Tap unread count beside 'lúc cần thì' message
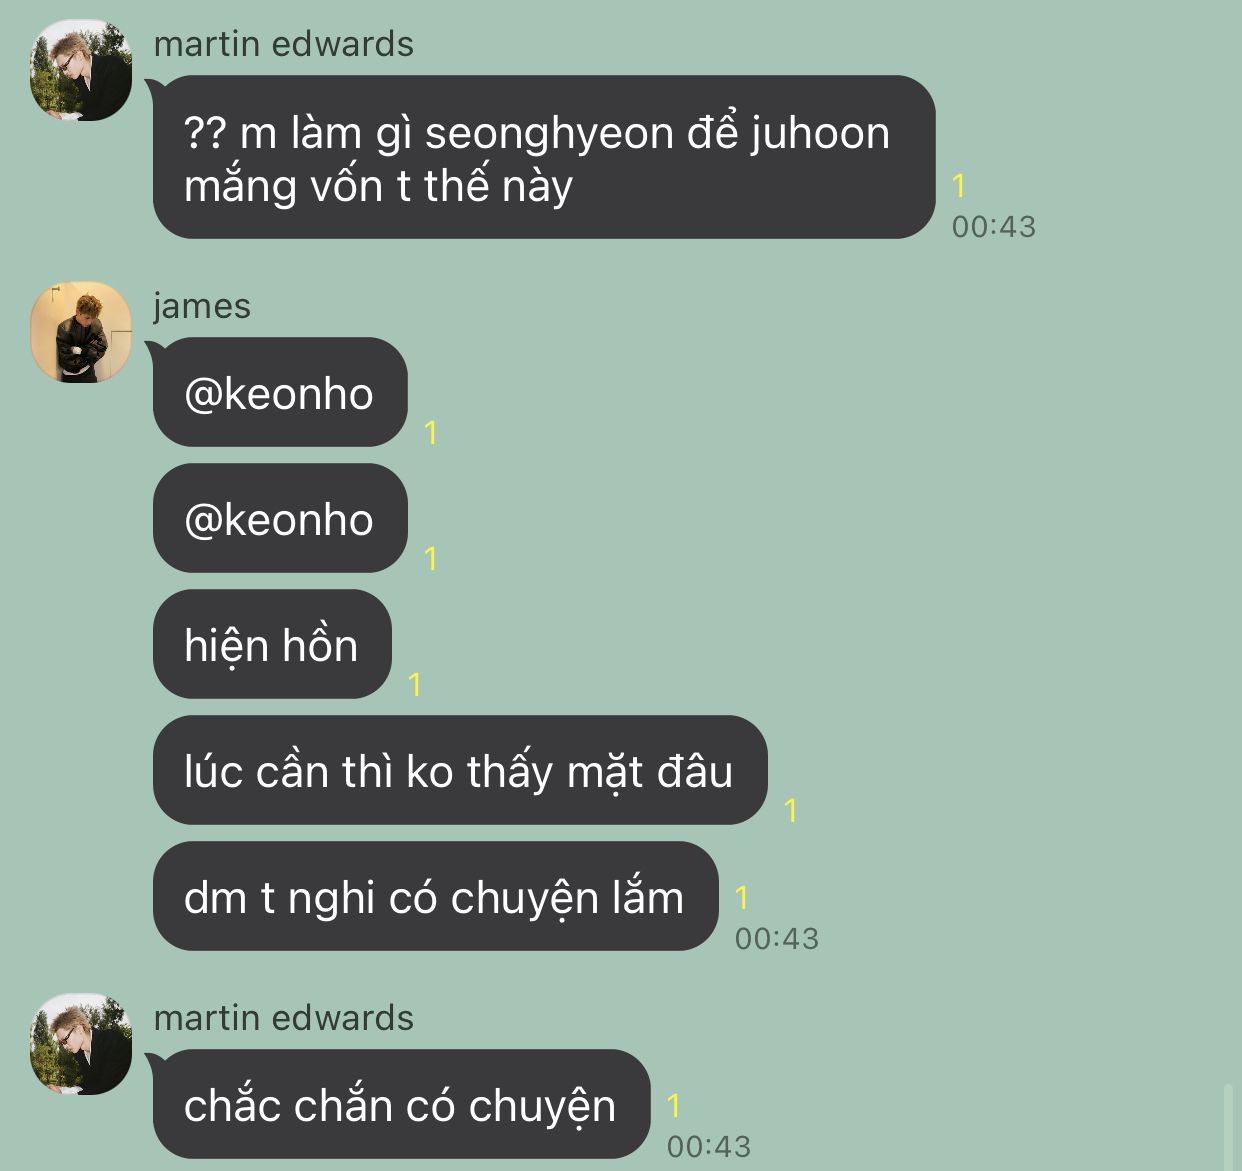This screenshot has width=1242, height=1171. (x=791, y=811)
